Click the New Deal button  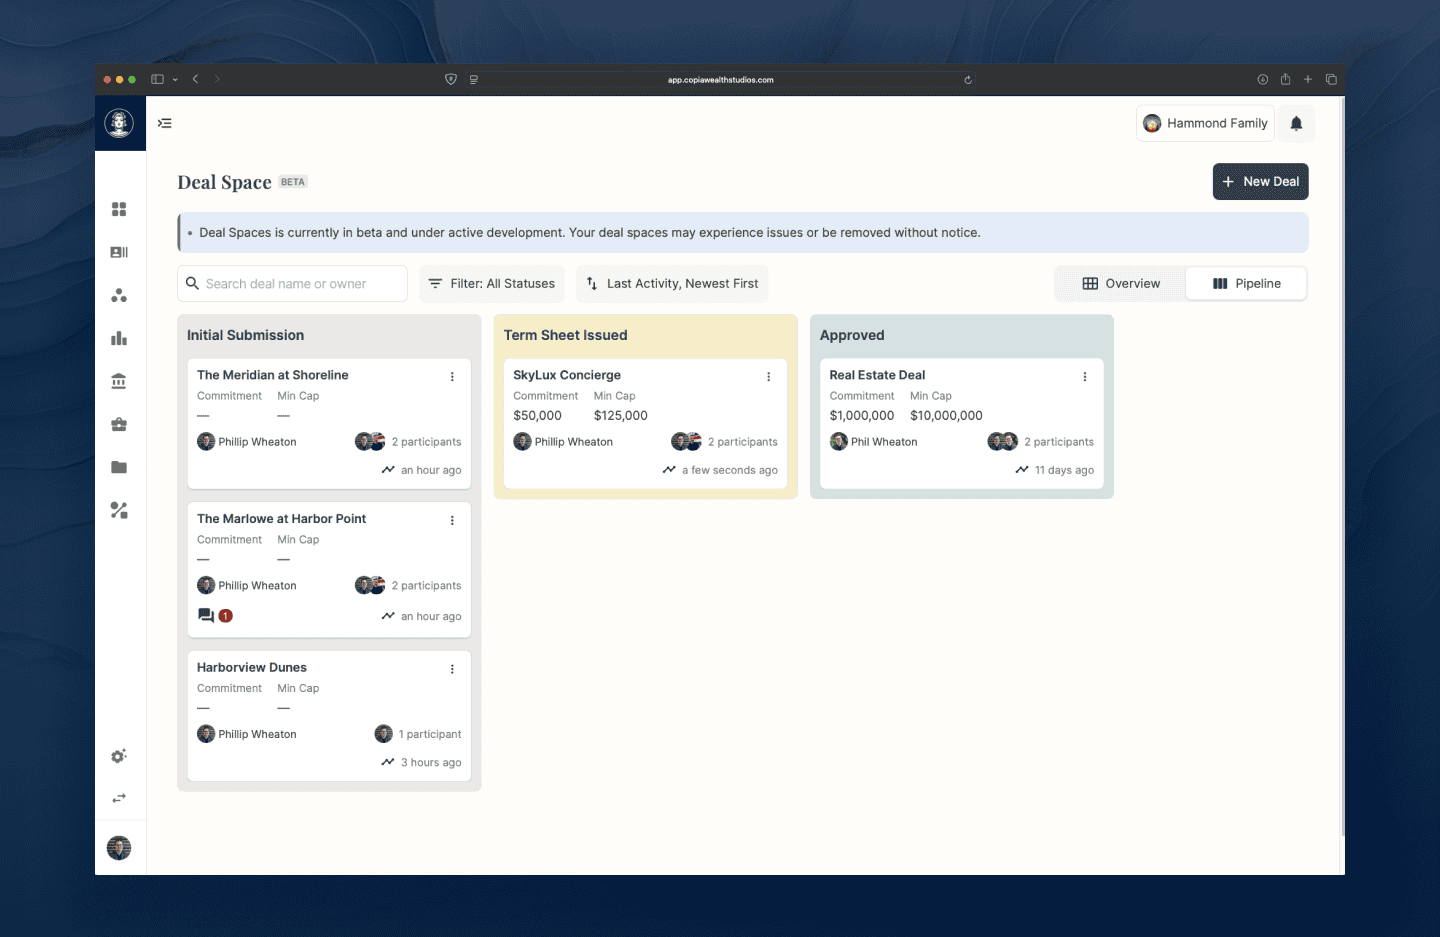coord(1260,182)
